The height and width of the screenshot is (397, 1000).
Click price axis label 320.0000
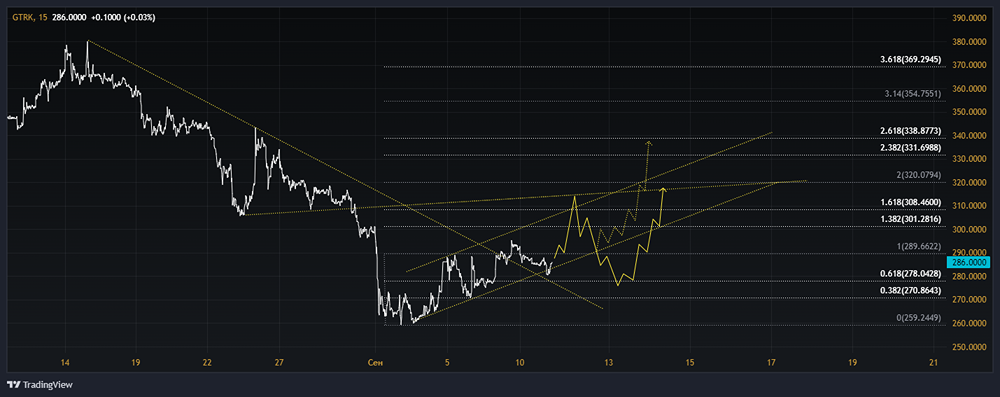point(969,183)
